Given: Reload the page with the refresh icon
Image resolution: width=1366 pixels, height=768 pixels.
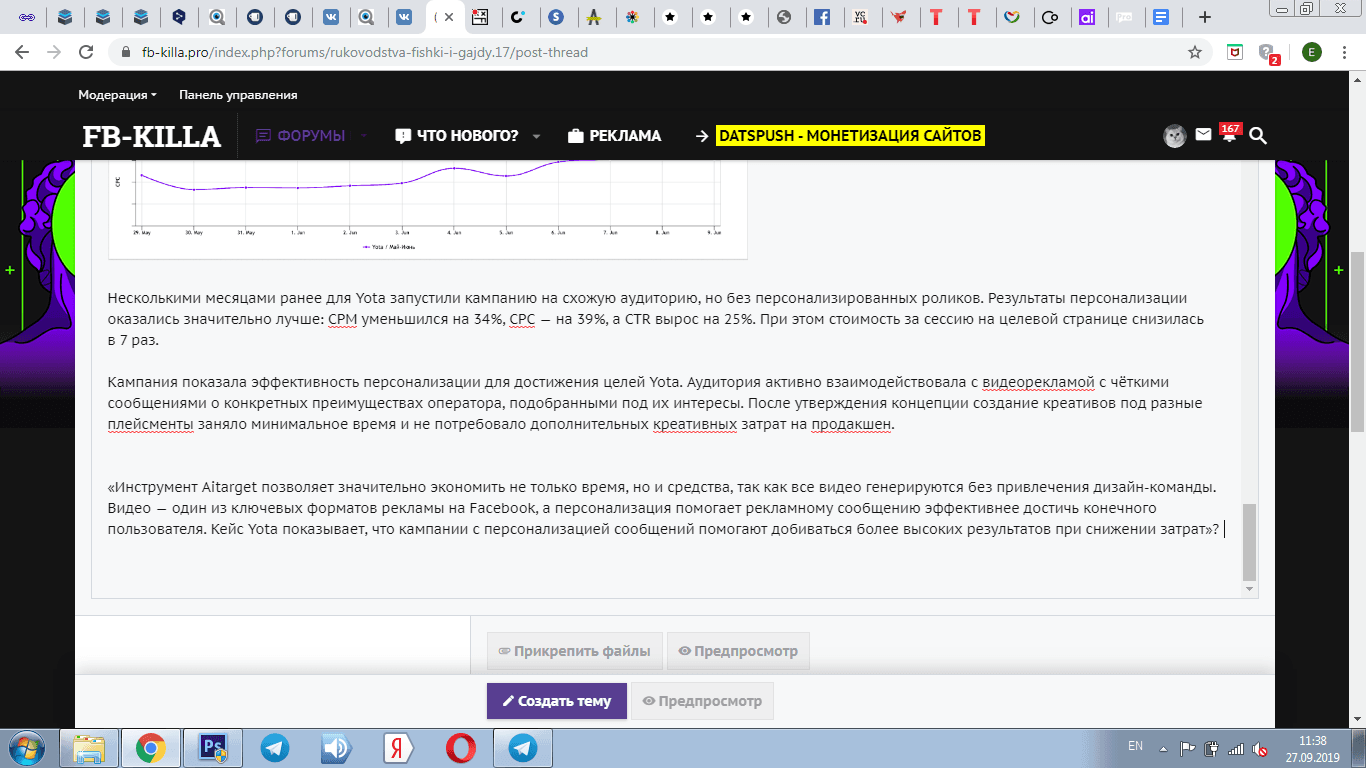Looking at the screenshot, I should click(x=86, y=52).
